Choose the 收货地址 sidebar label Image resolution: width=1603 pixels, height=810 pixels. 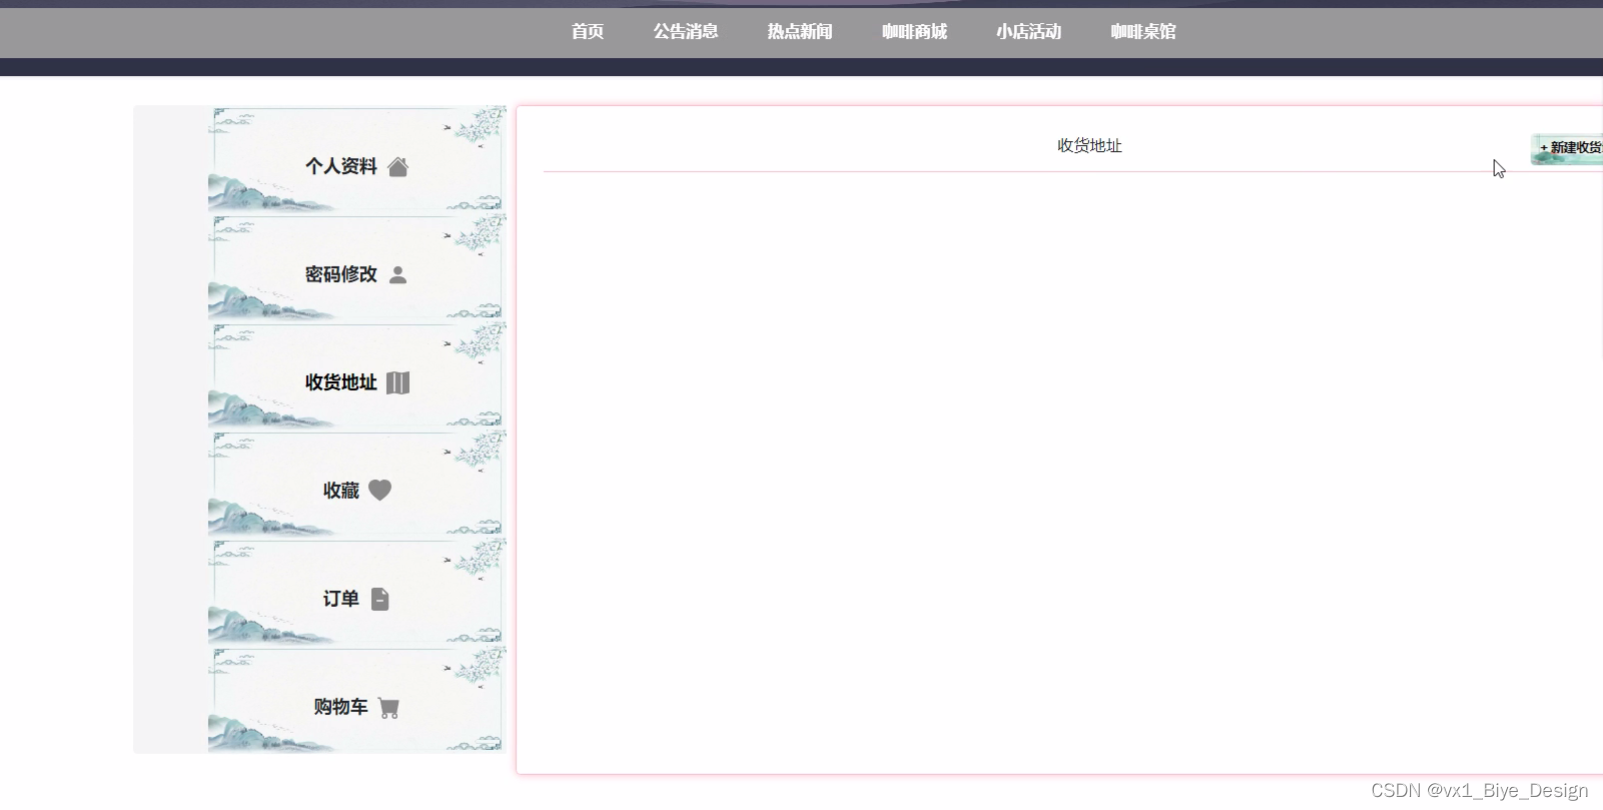pos(341,382)
